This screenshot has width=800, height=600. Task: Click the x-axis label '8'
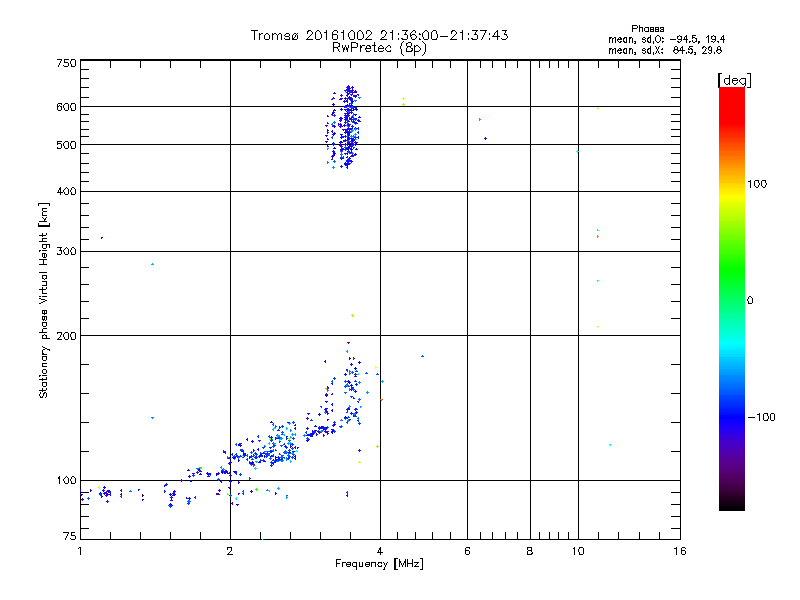click(530, 551)
